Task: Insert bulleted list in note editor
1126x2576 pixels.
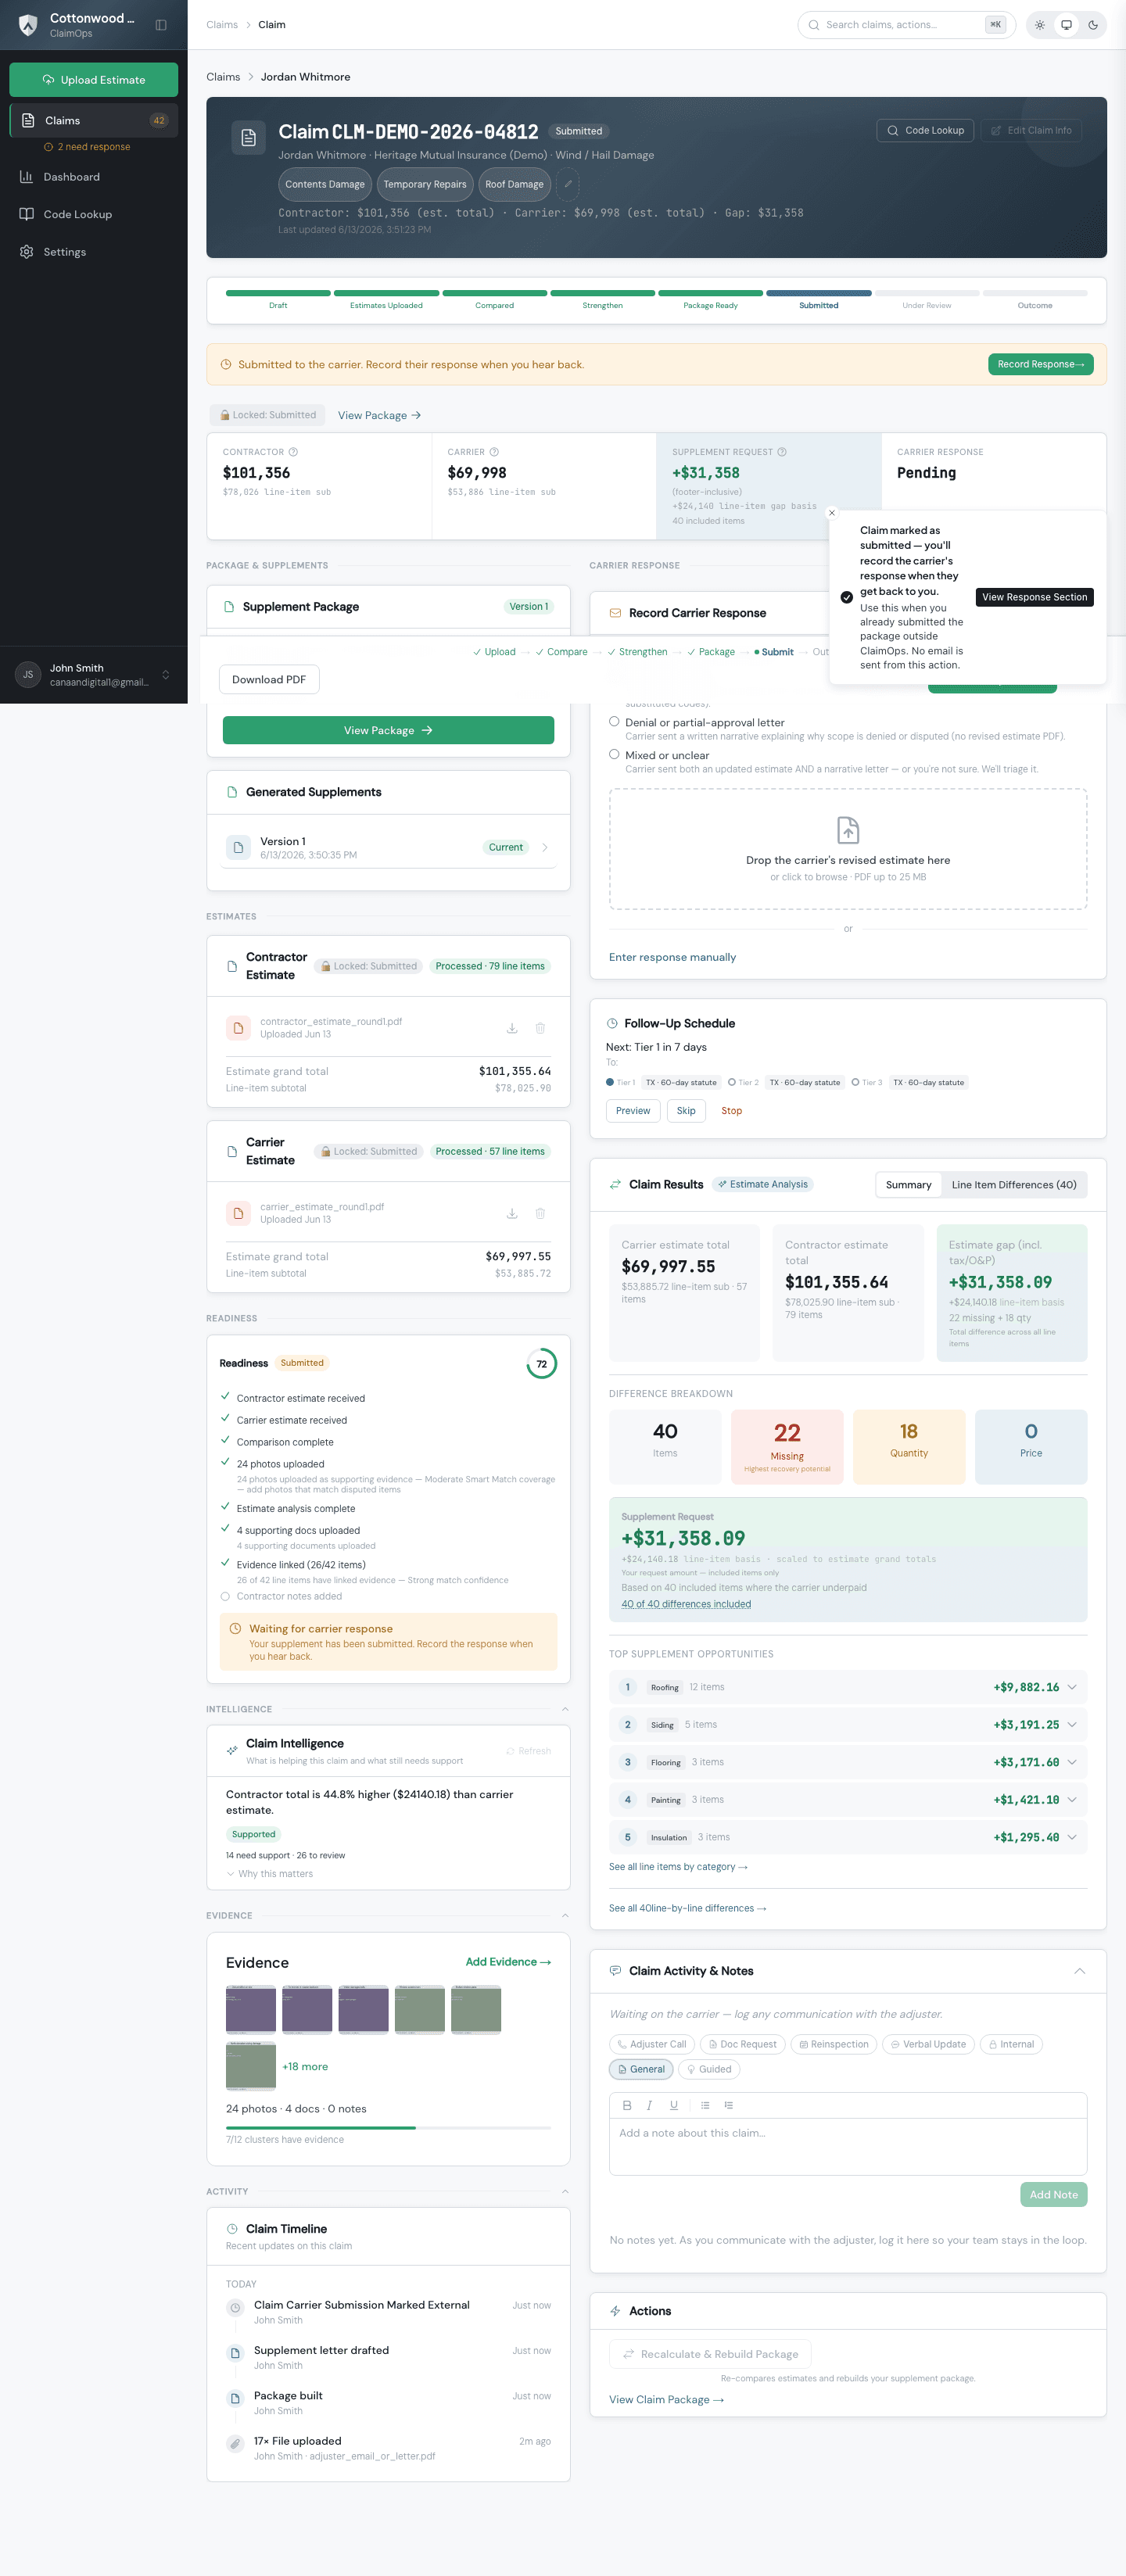Action: tap(705, 2105)
